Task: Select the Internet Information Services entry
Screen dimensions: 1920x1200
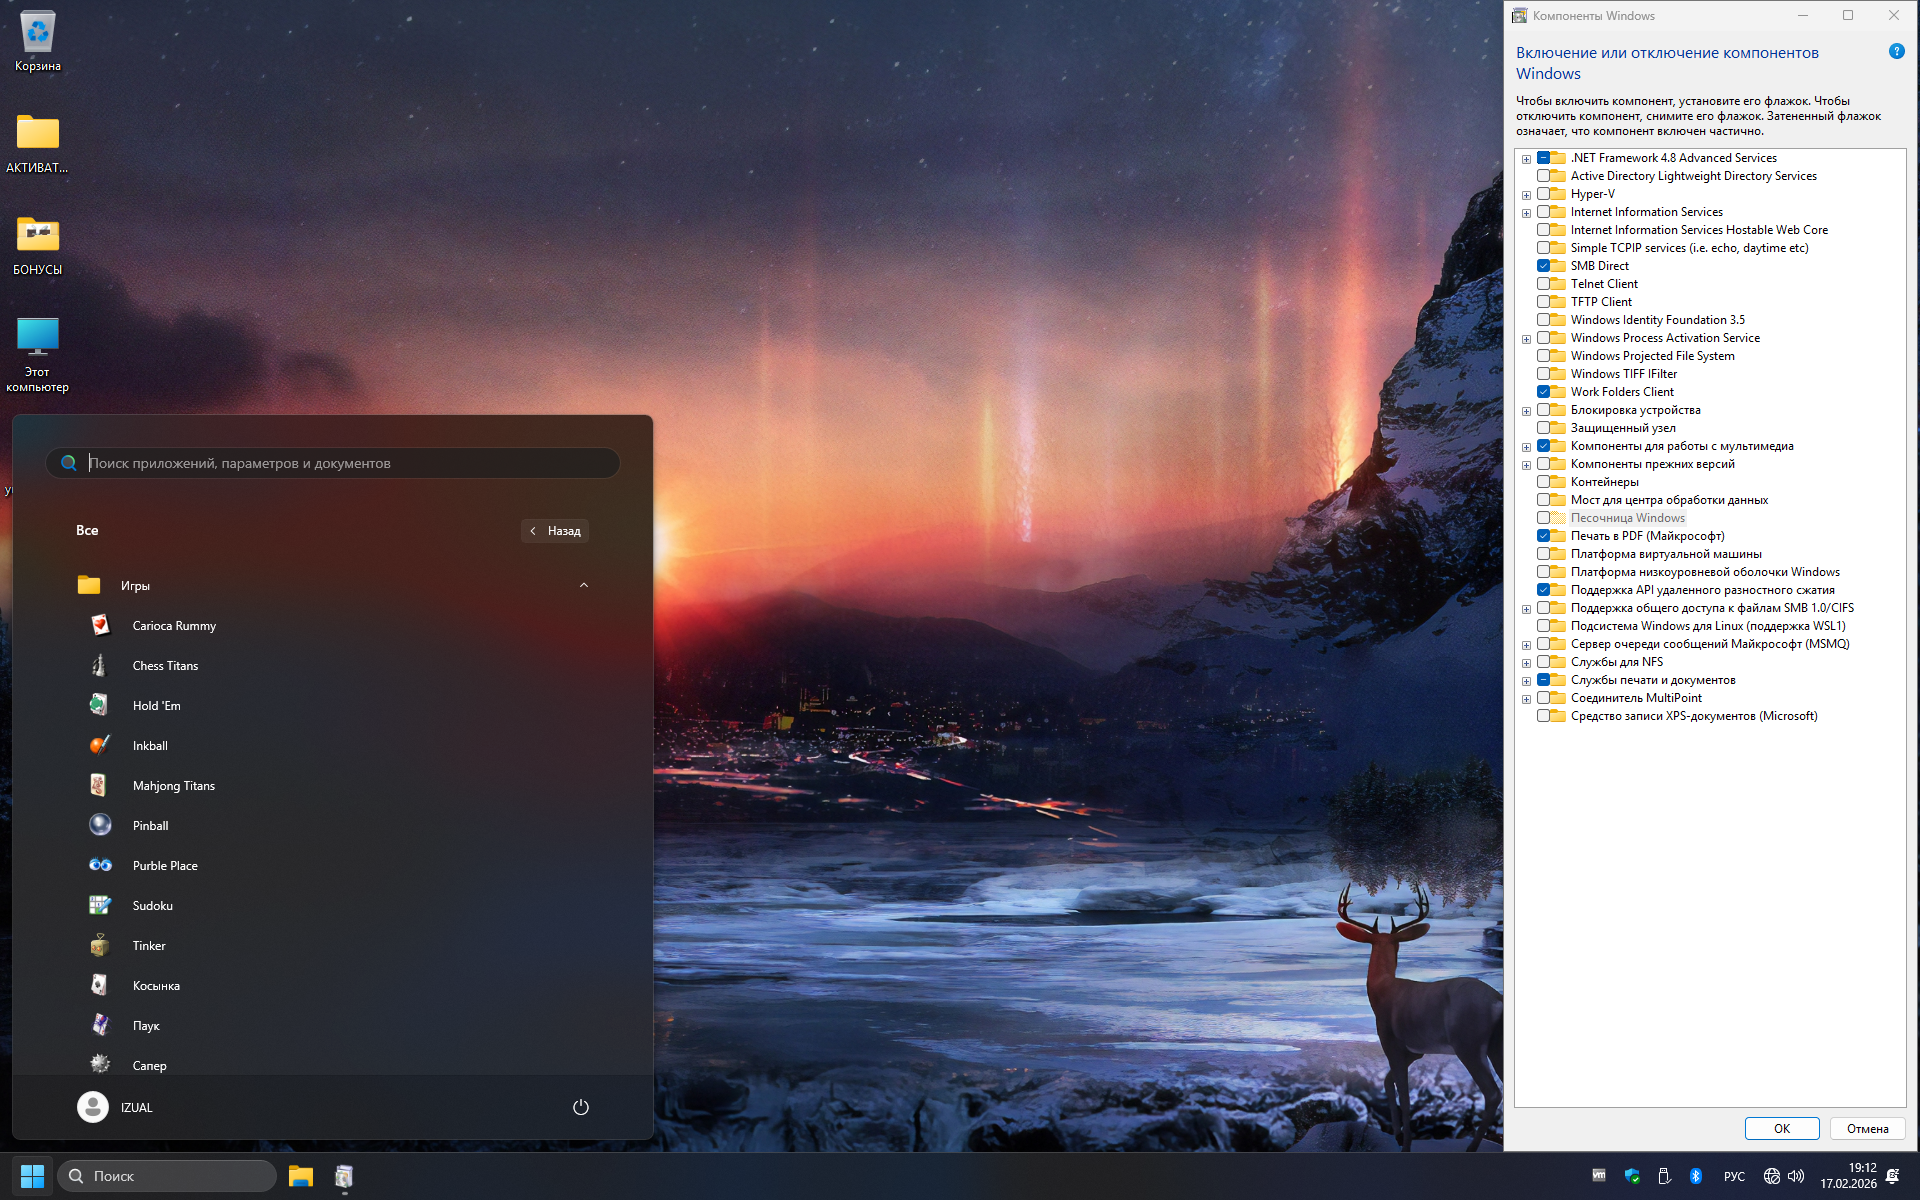Action: [1646, 212]
